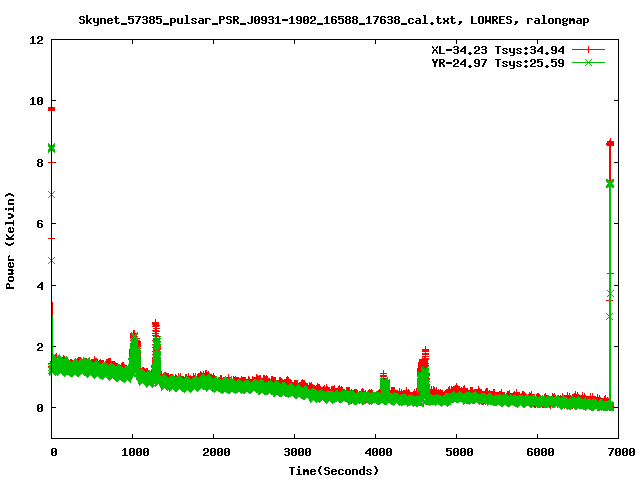Click the red data point near 9.7 Kelvin at start
Image resolution: width=640 pixels, height=480 pixels.
coord(51,109)
